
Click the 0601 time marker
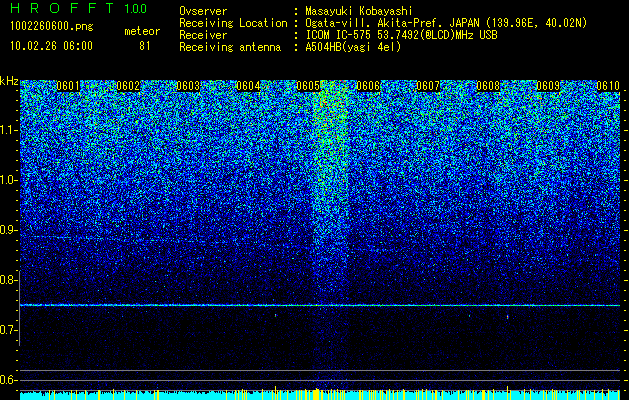[68, 86]
